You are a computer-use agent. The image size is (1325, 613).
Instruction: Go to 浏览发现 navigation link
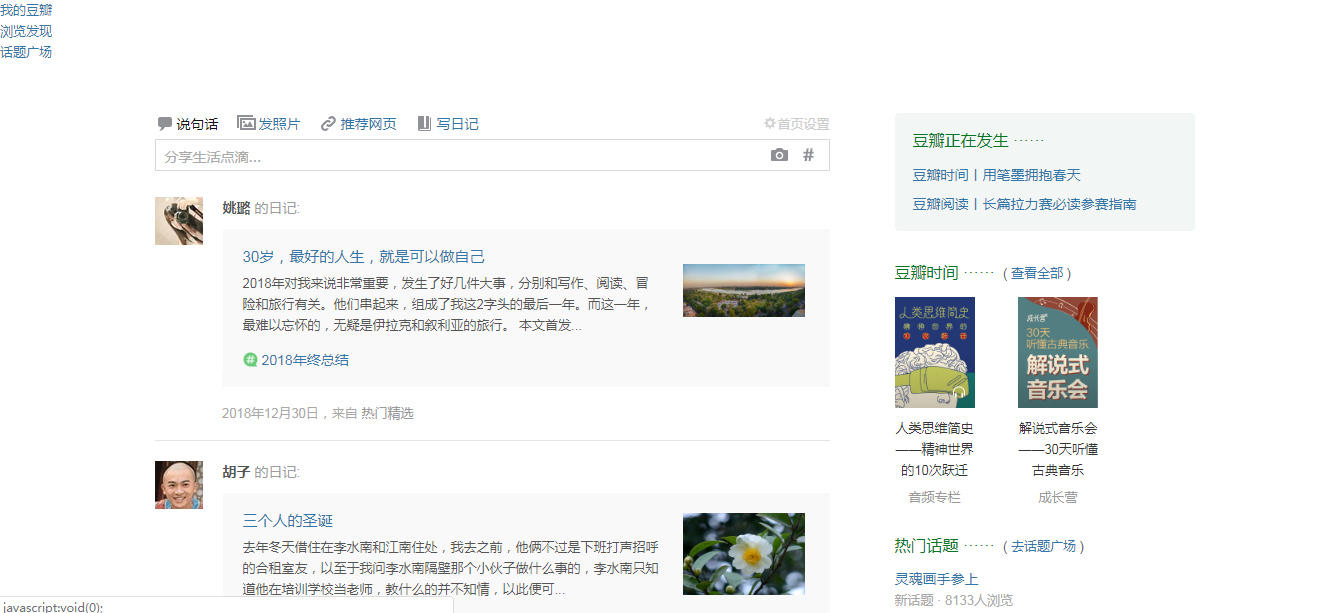tap(26, 31)
